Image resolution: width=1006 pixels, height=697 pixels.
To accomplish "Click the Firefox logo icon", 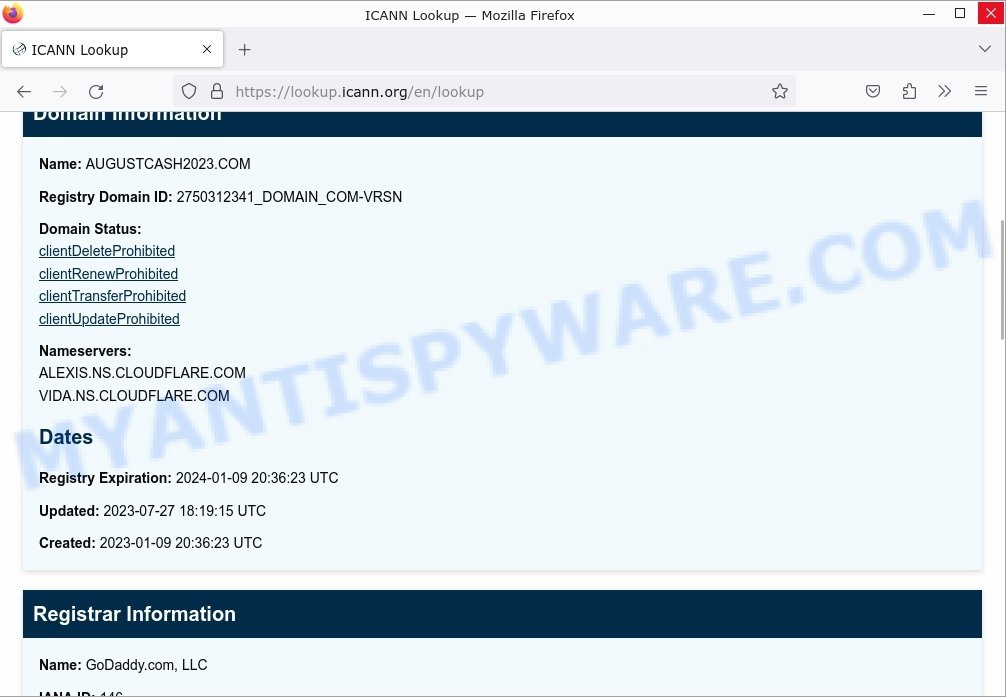I will tap(13, 13).
